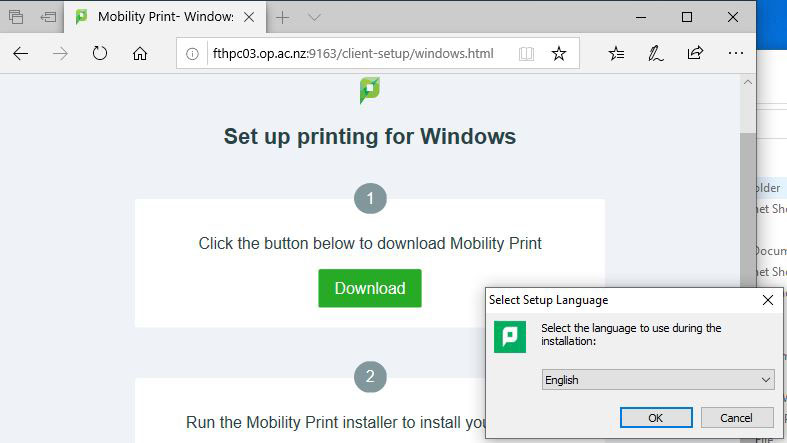Click 'Run the Mobility Print installer' text
Image resolution: width=787 pixels, height=443 pixels.
click(335, 422)
